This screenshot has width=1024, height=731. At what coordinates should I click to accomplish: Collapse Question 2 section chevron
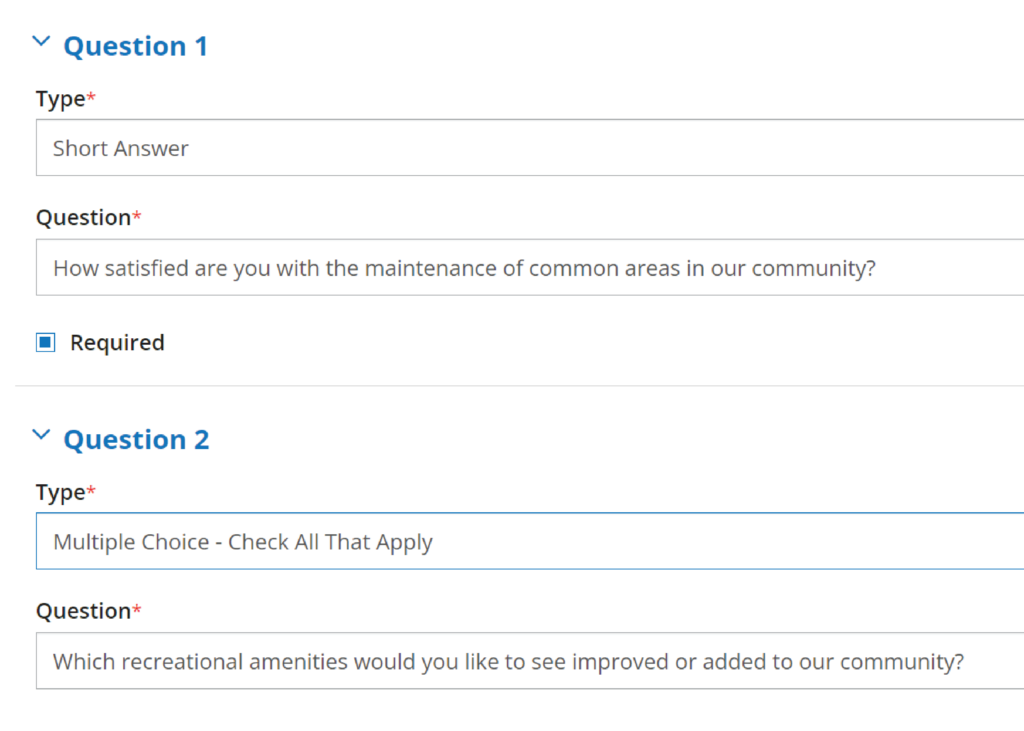[x=41, y=435]
